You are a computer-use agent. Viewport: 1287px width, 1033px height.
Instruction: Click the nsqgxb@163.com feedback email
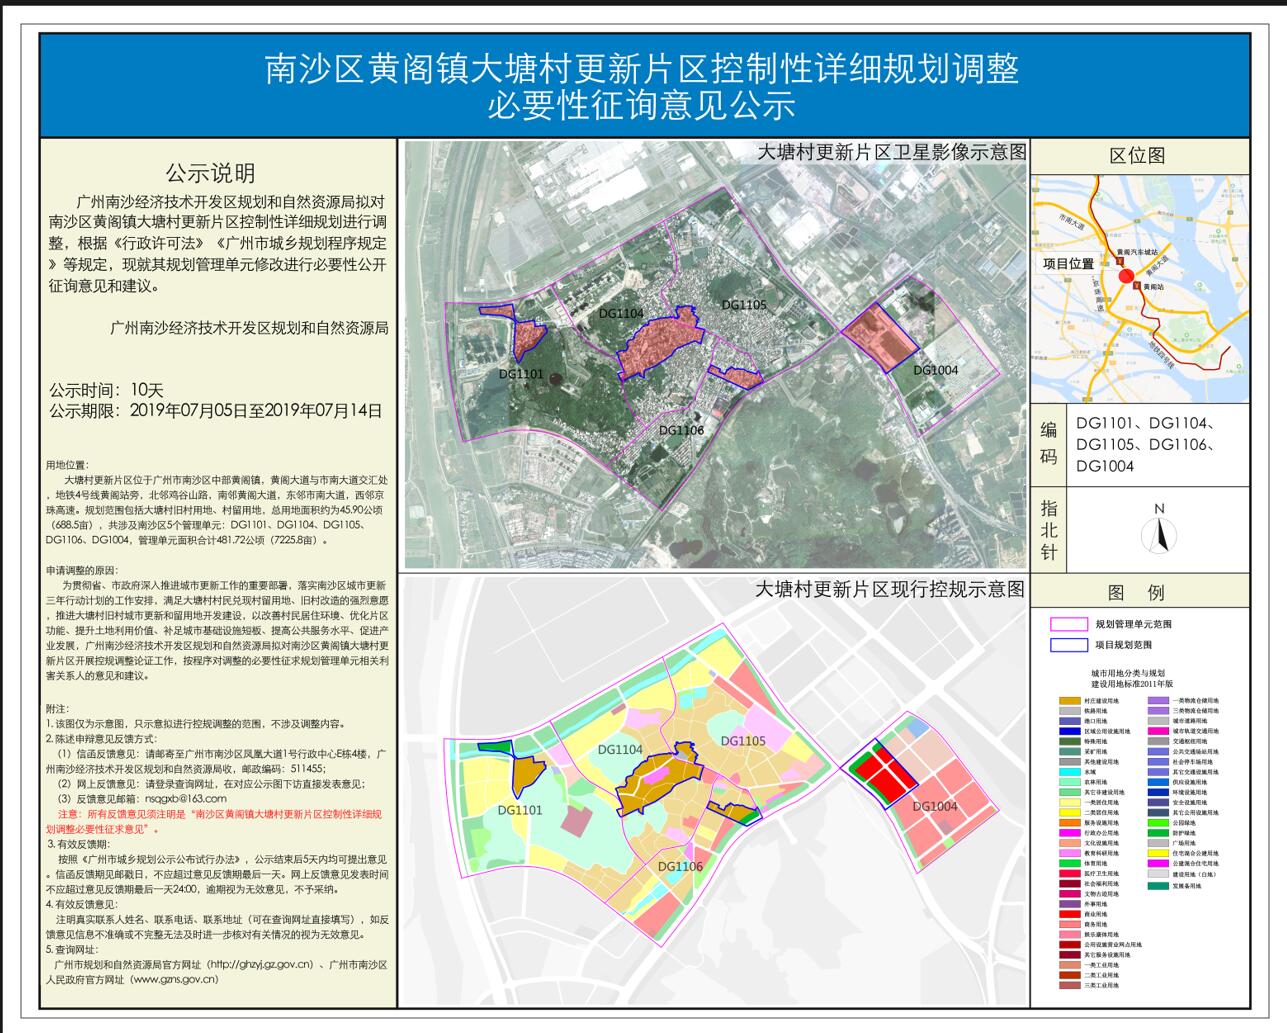click(x=186, y=799)
